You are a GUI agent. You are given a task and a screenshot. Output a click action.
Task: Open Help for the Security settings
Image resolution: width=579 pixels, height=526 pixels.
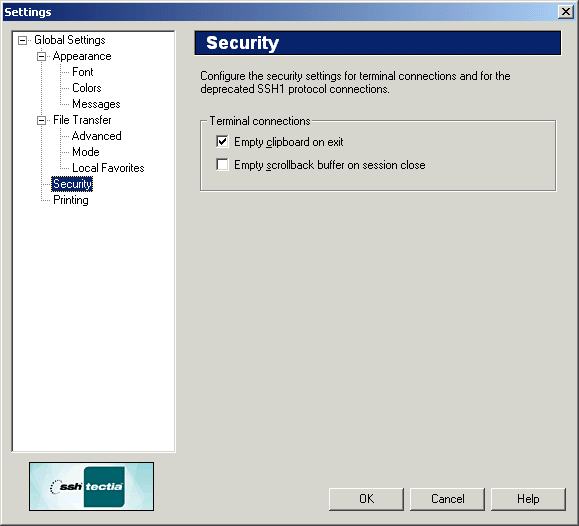tap(528, 499)
